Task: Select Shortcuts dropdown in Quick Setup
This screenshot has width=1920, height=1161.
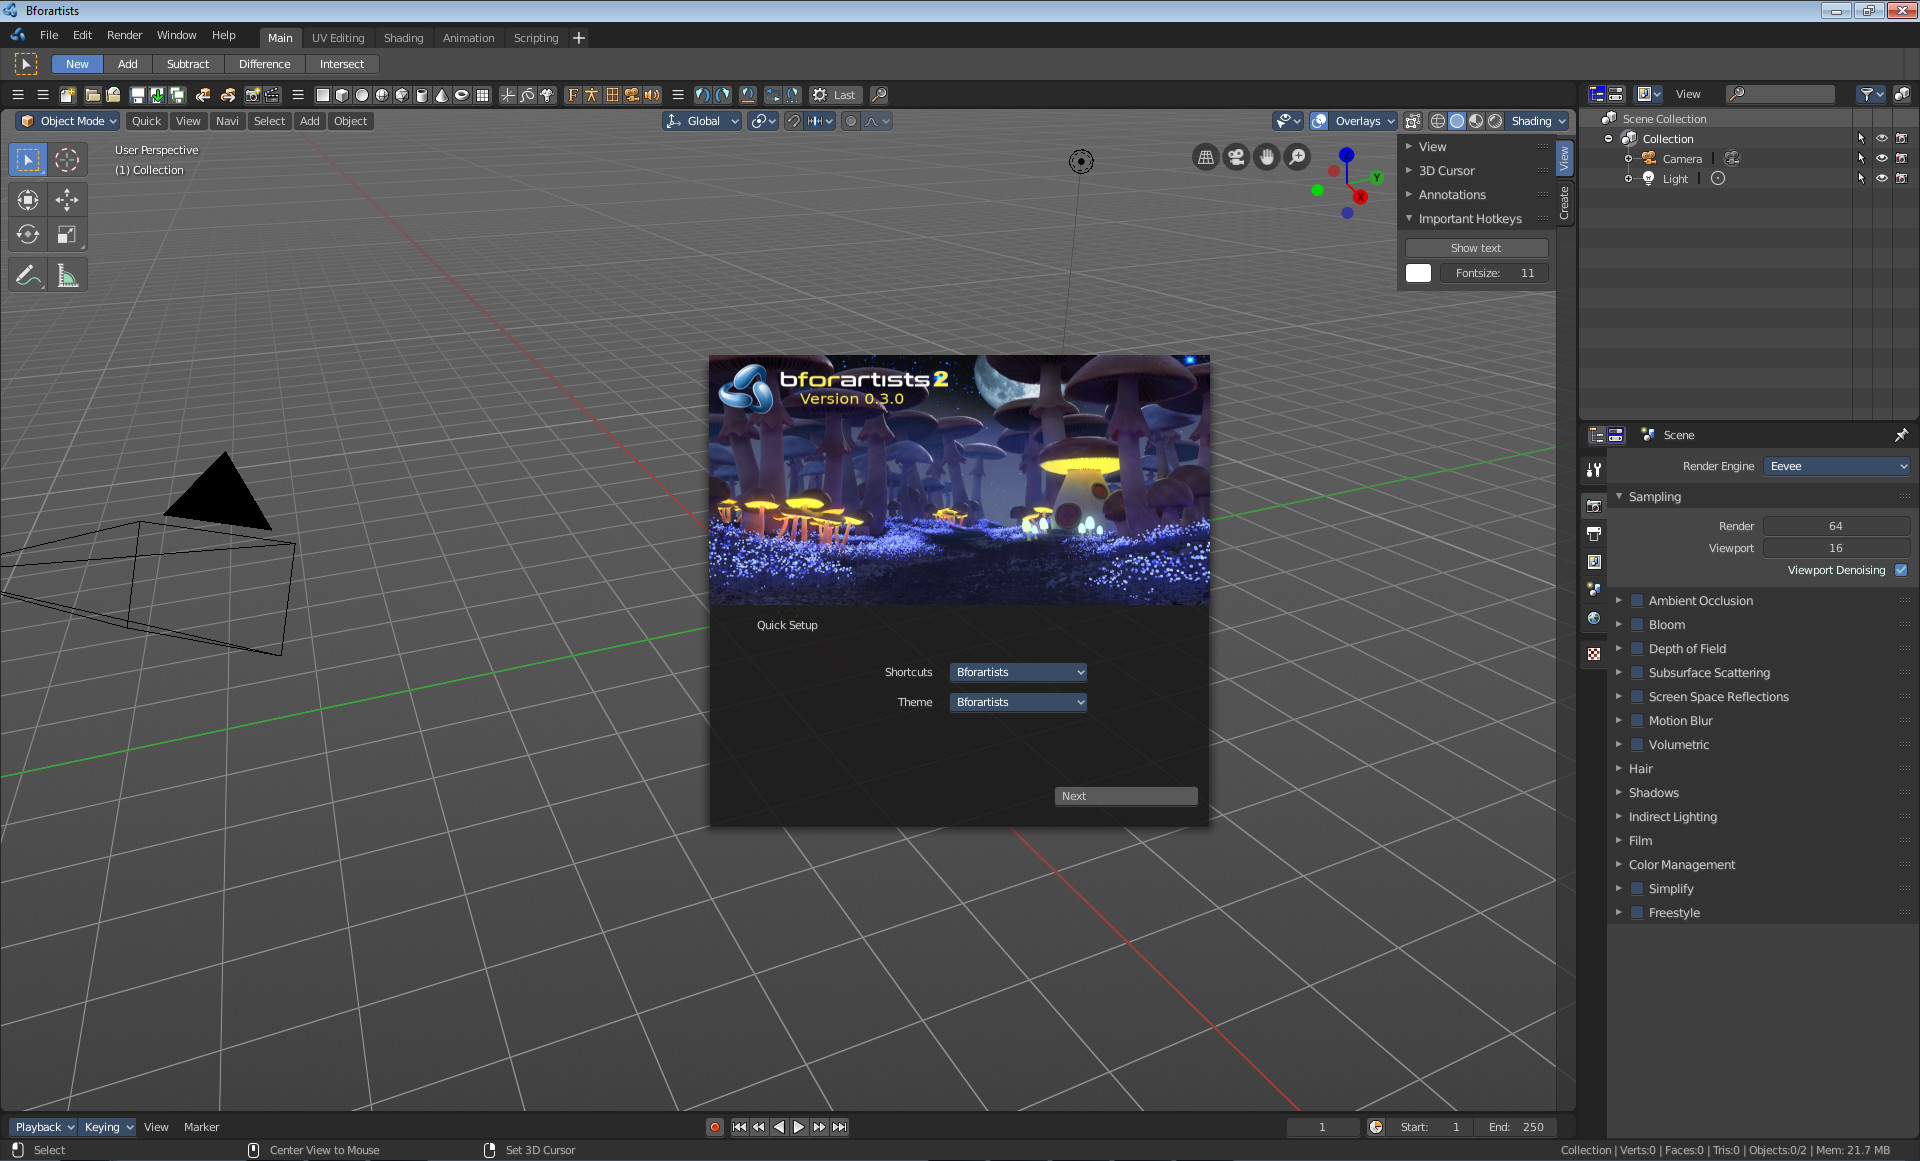Action: (x=1018, y=672)
